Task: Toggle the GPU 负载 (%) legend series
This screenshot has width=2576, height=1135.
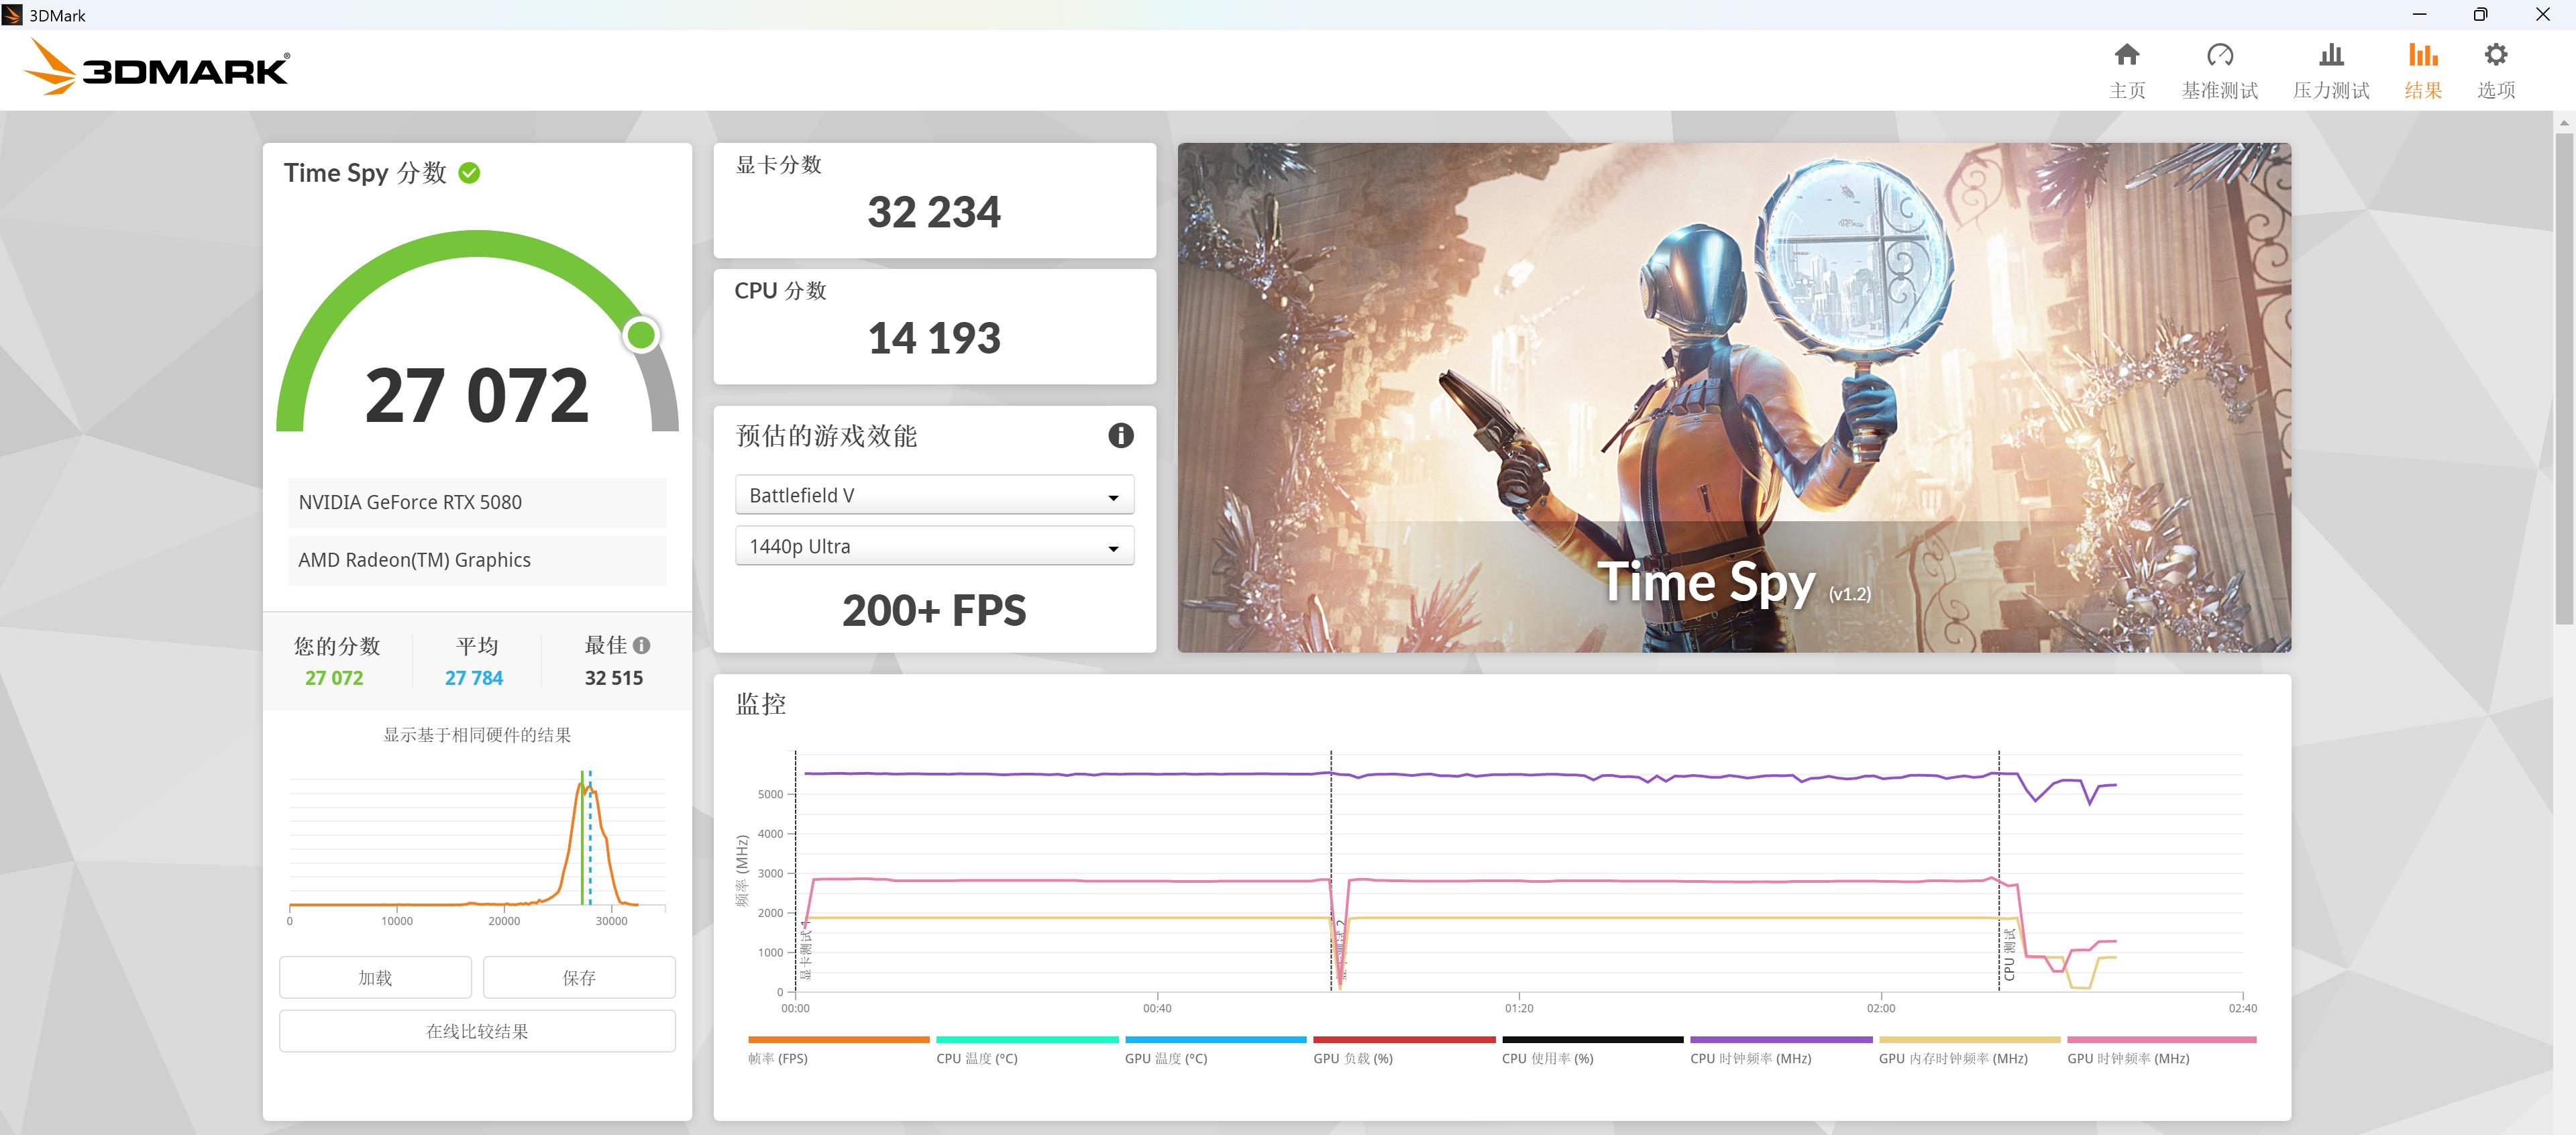Action: (x=1352, y=1058)
